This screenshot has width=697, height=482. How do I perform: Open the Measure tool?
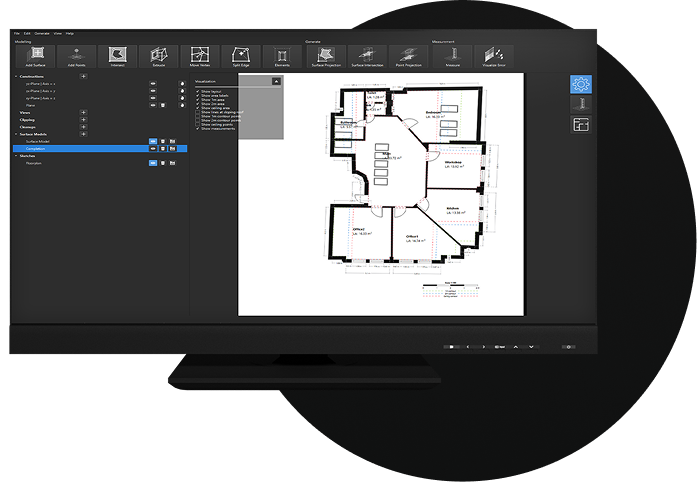point(453,55)
